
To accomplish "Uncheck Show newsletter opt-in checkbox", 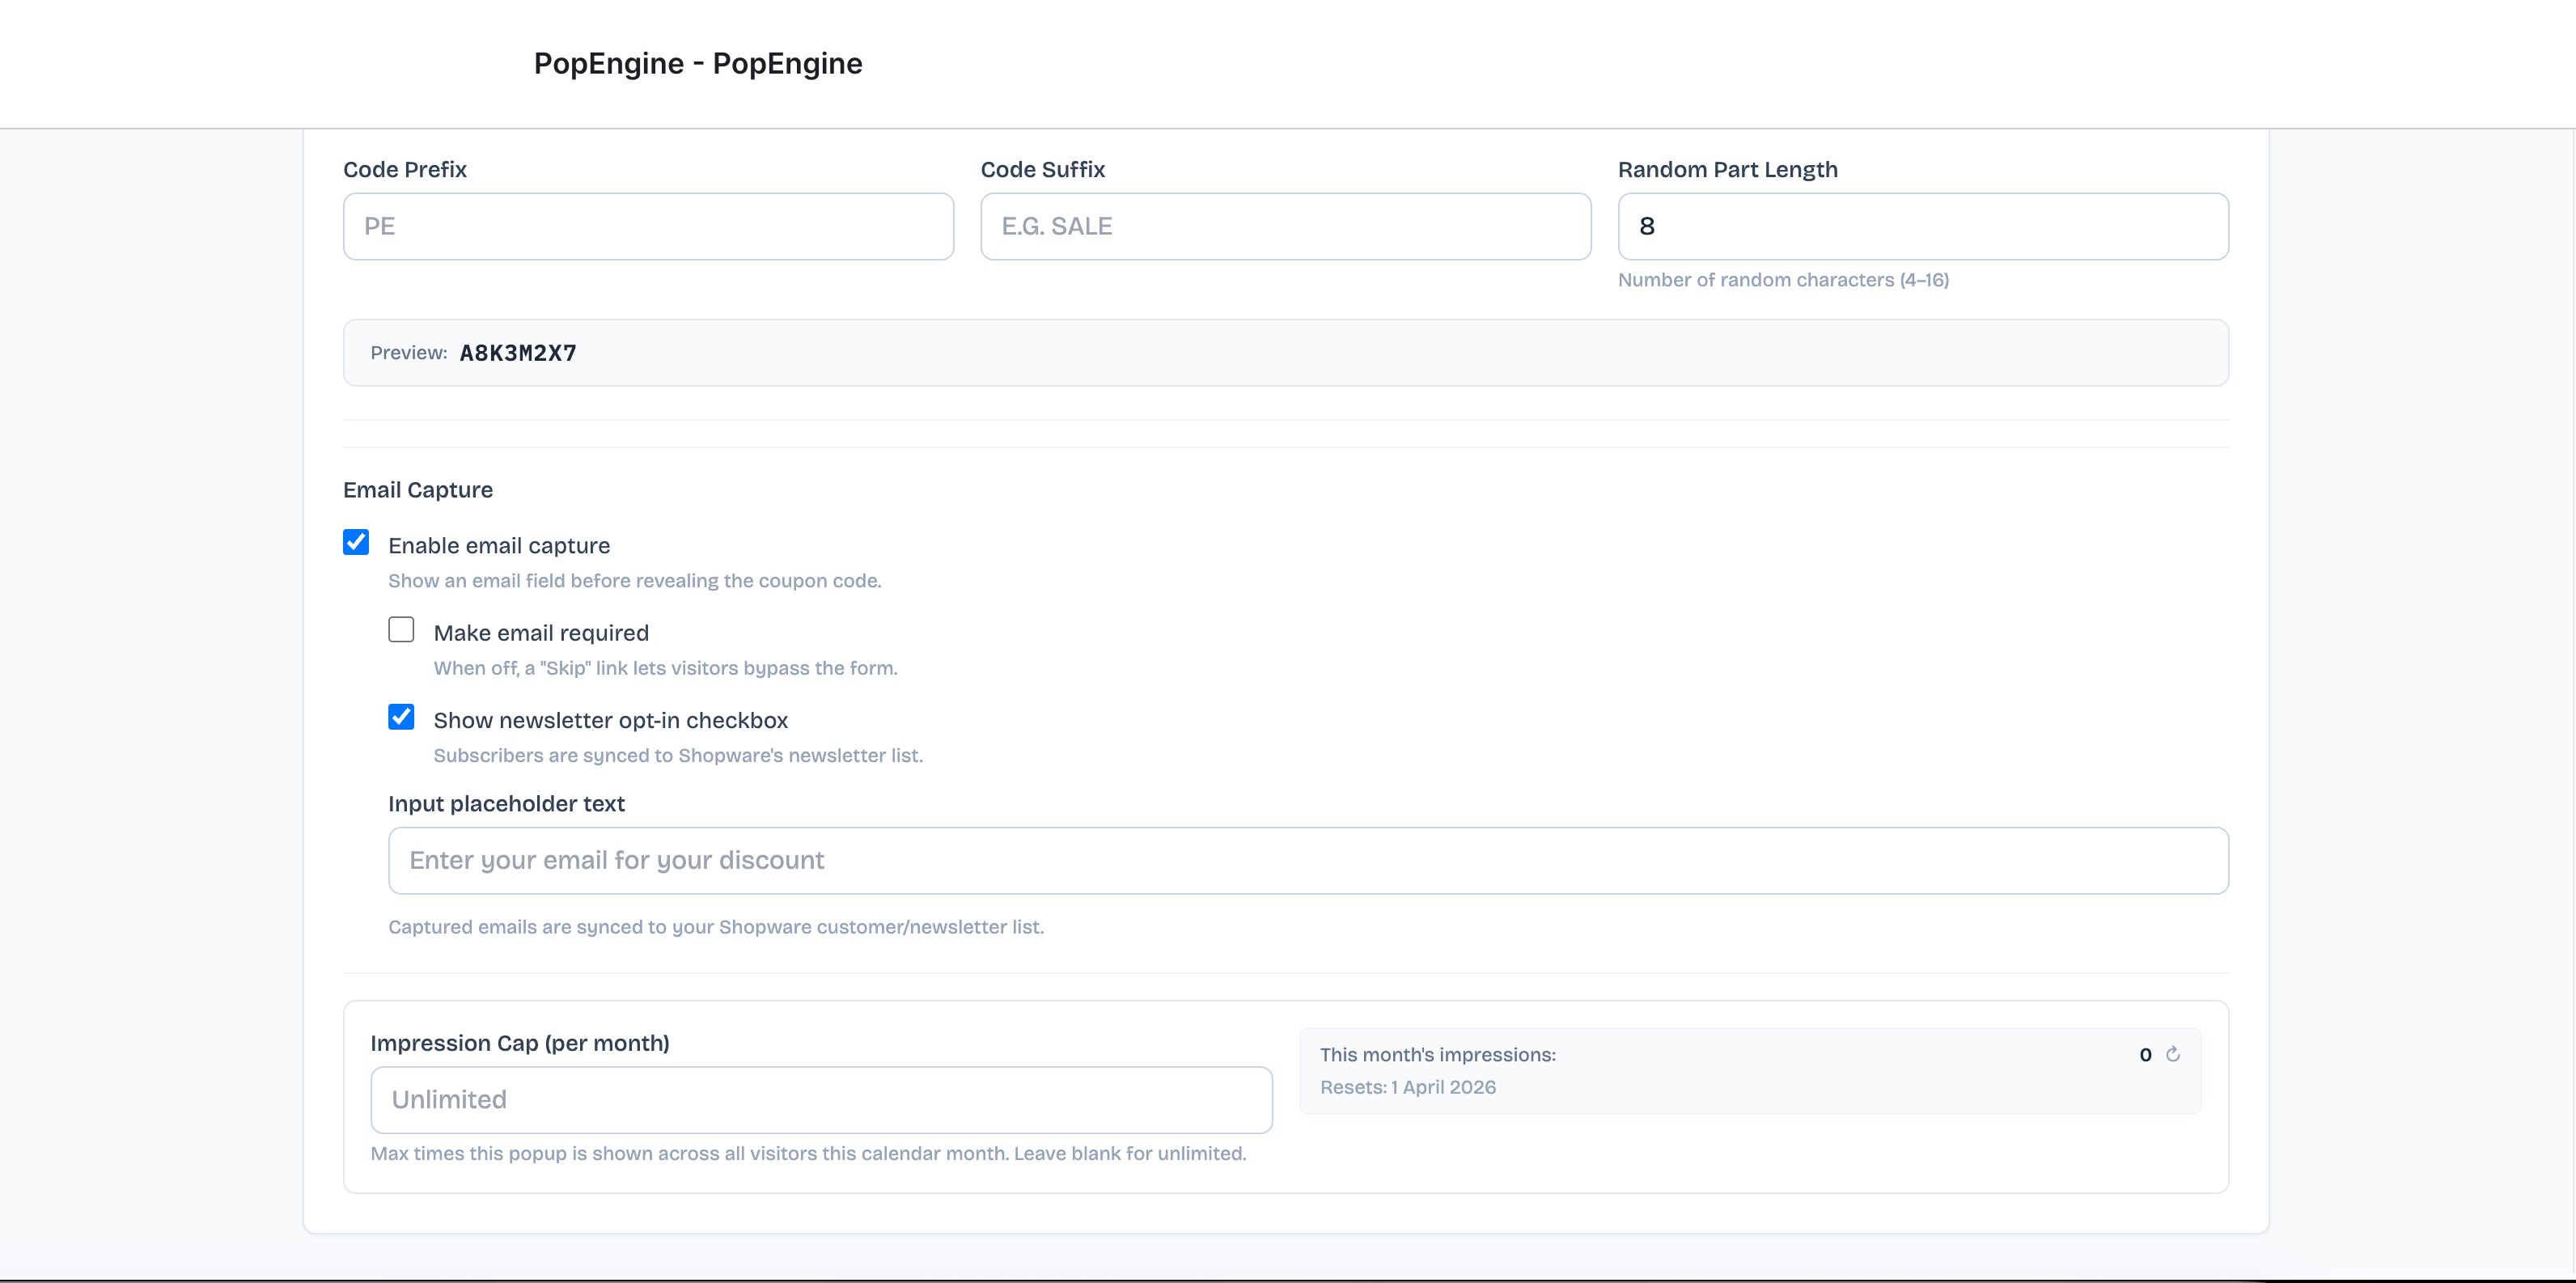I will 401,717.
